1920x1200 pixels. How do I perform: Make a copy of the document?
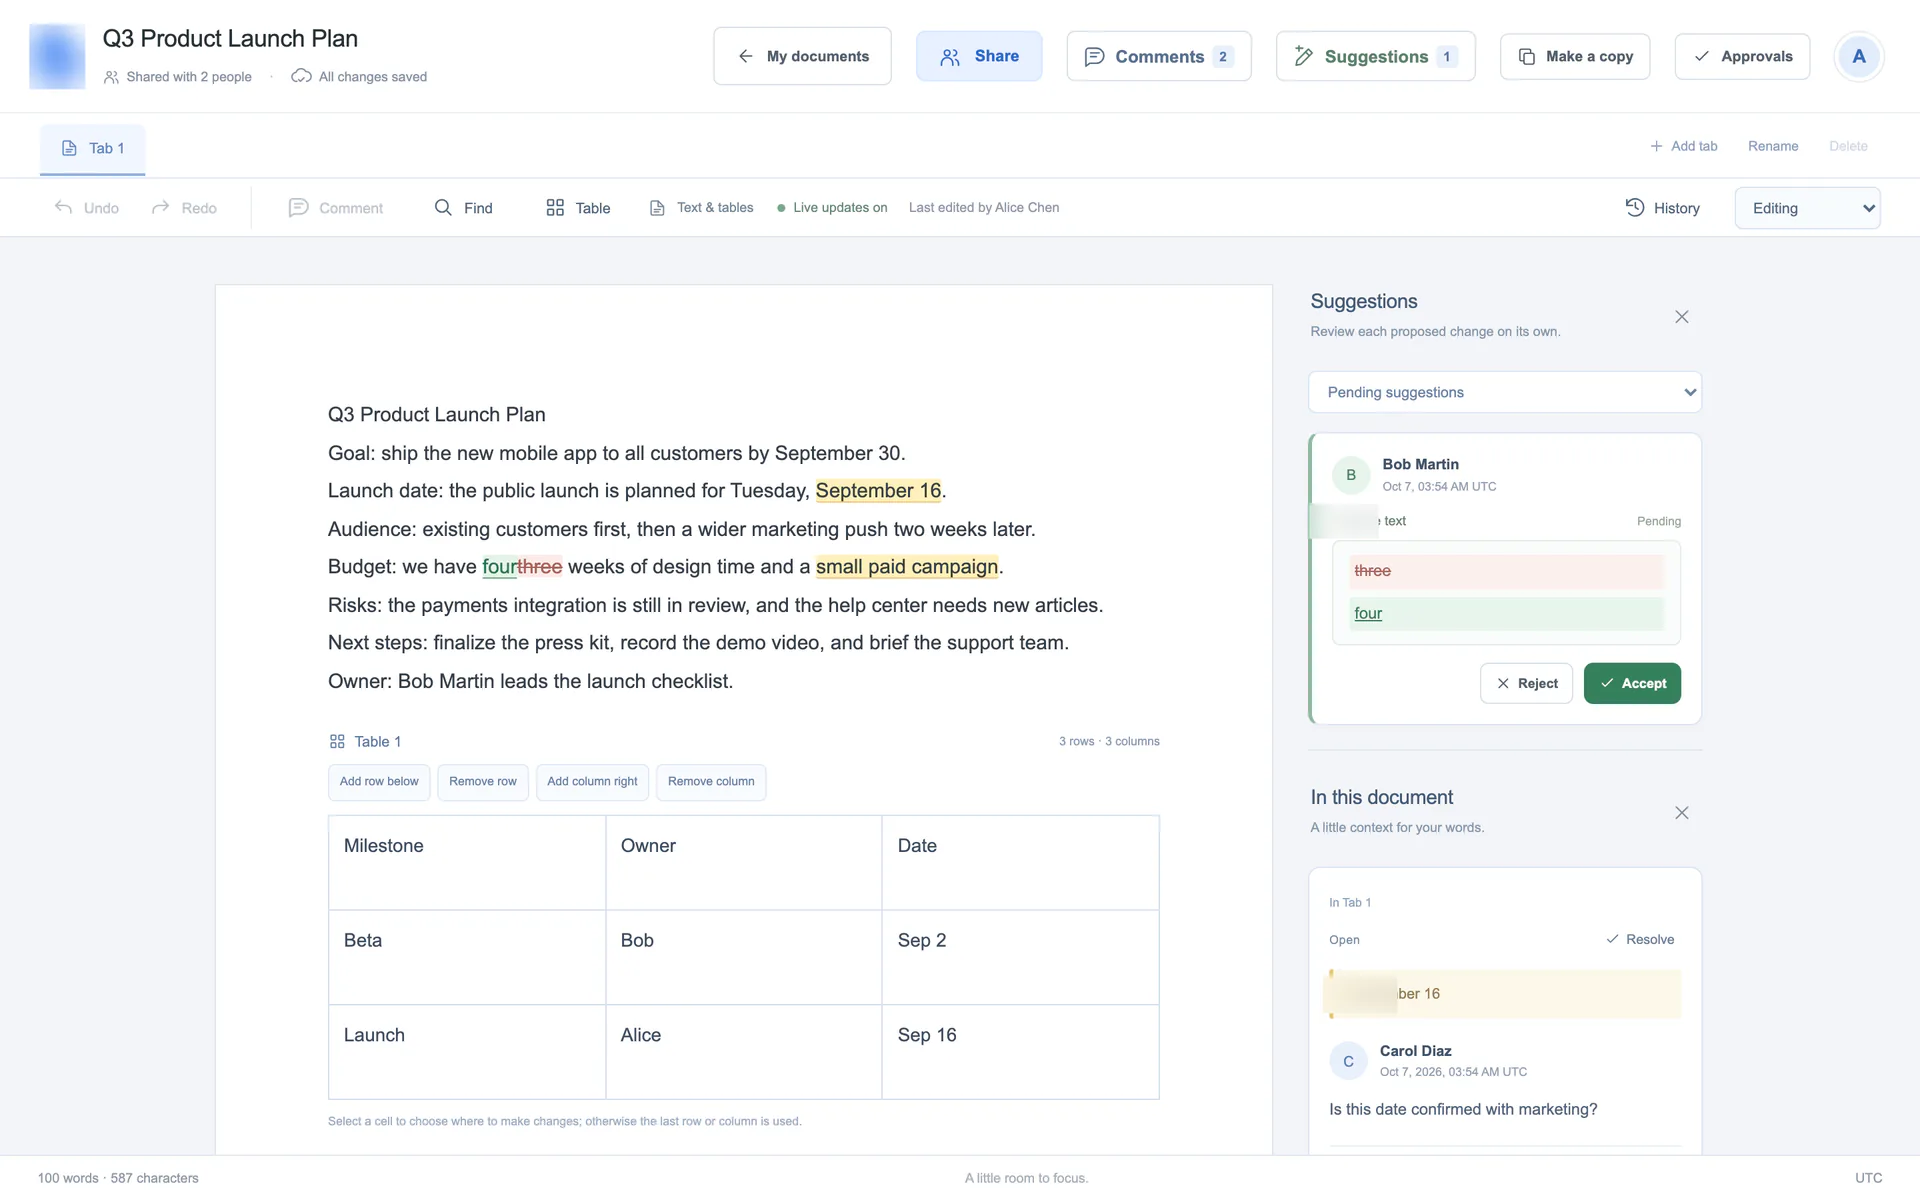pyautogui.click(x=1575, y=56)
